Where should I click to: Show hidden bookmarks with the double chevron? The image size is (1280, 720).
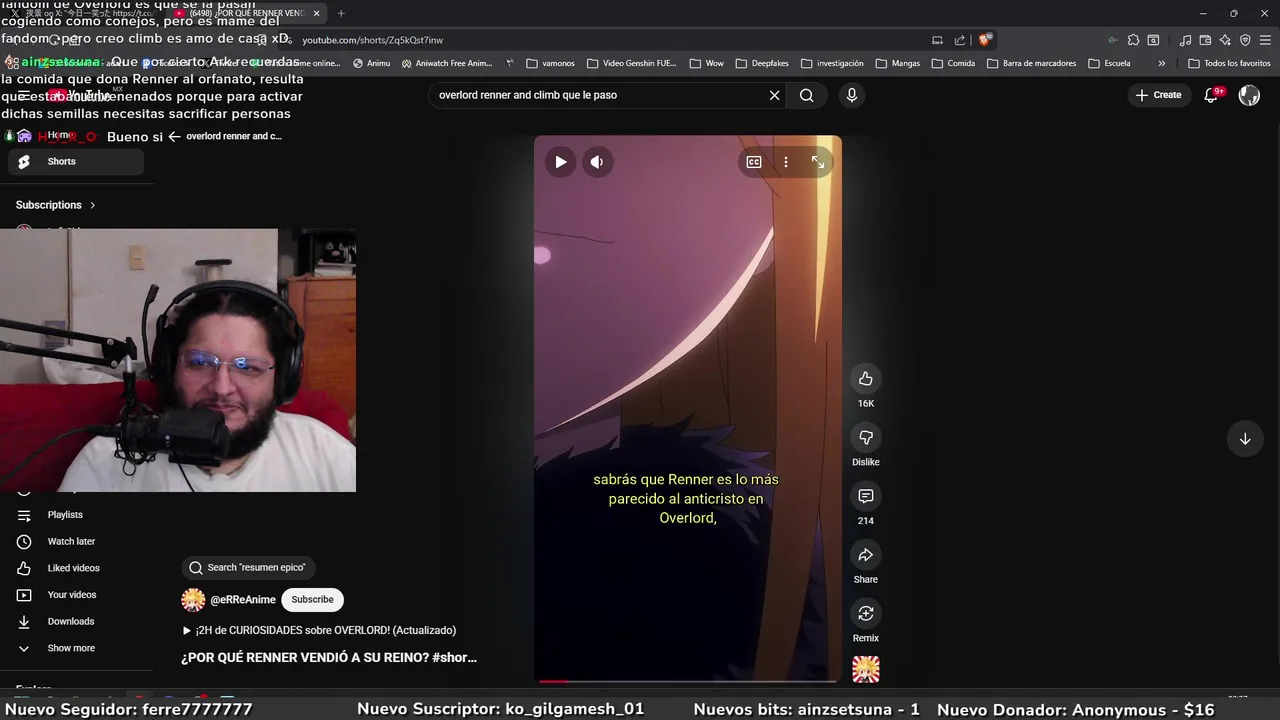[1161, 63]
